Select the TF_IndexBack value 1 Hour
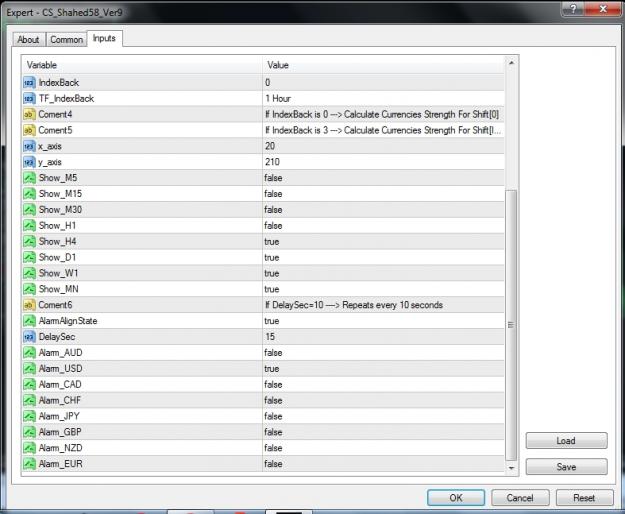The width and height of the screenshot is (625, 514). coord(278,98)
